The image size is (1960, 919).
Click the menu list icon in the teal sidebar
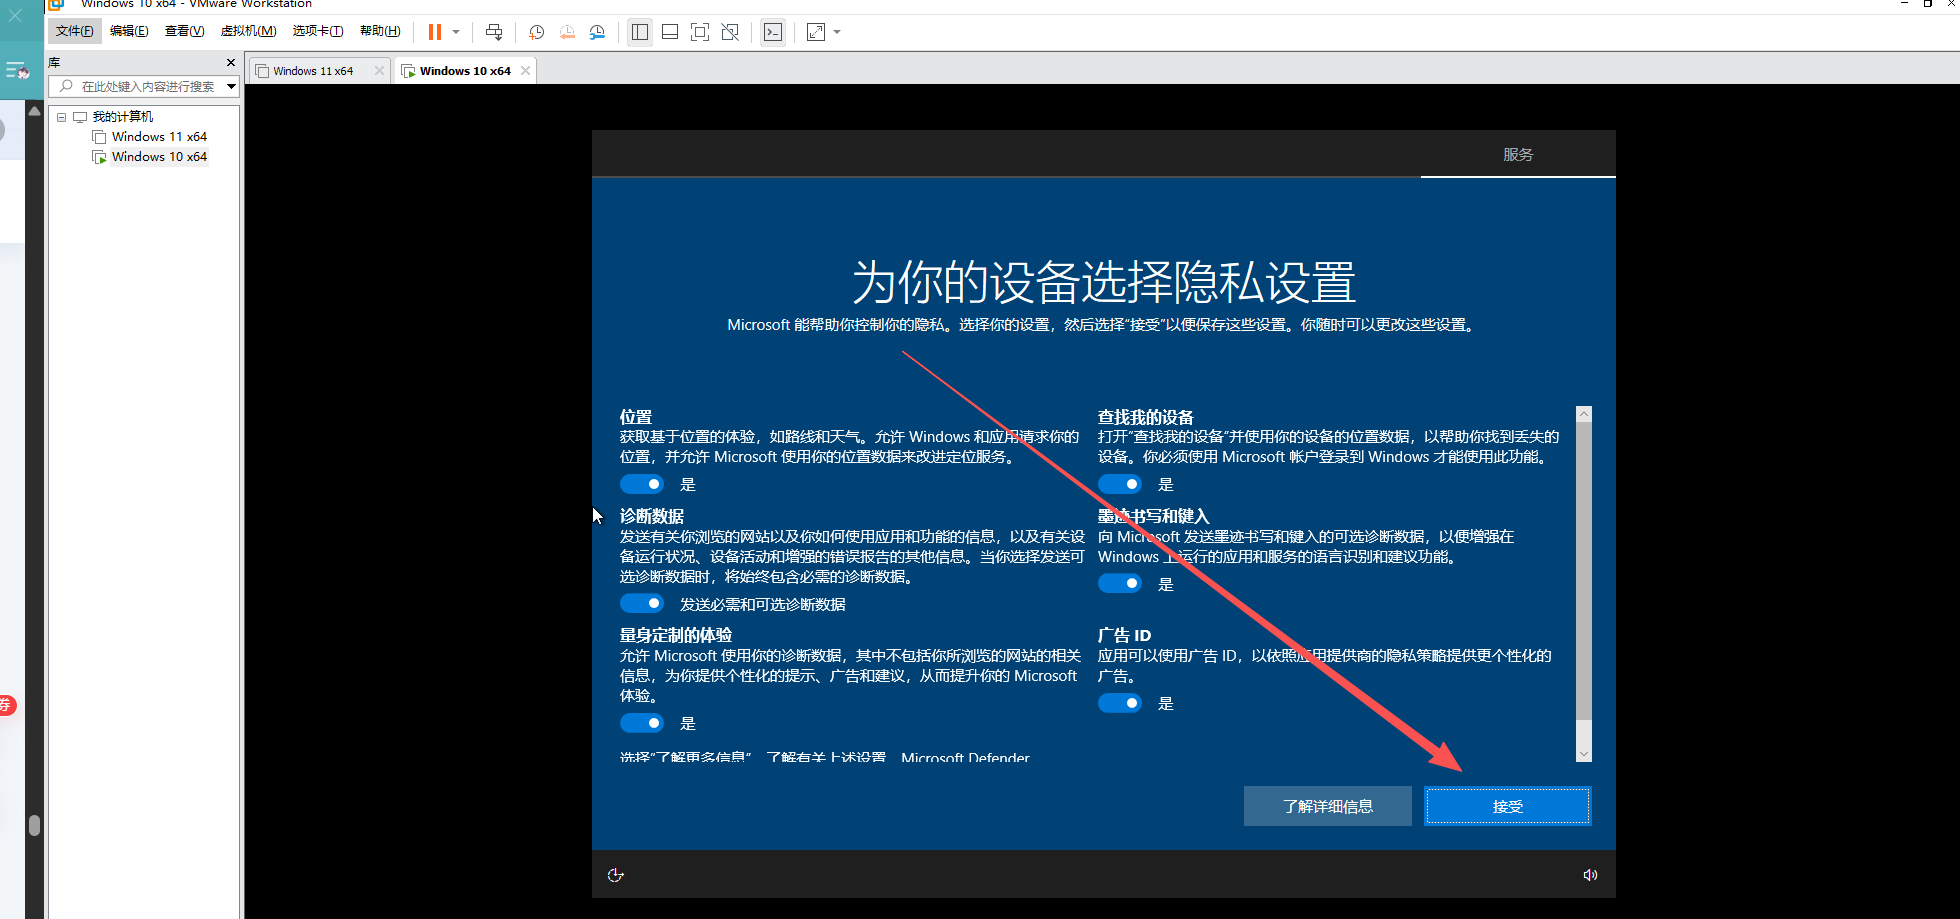point(17,70)
